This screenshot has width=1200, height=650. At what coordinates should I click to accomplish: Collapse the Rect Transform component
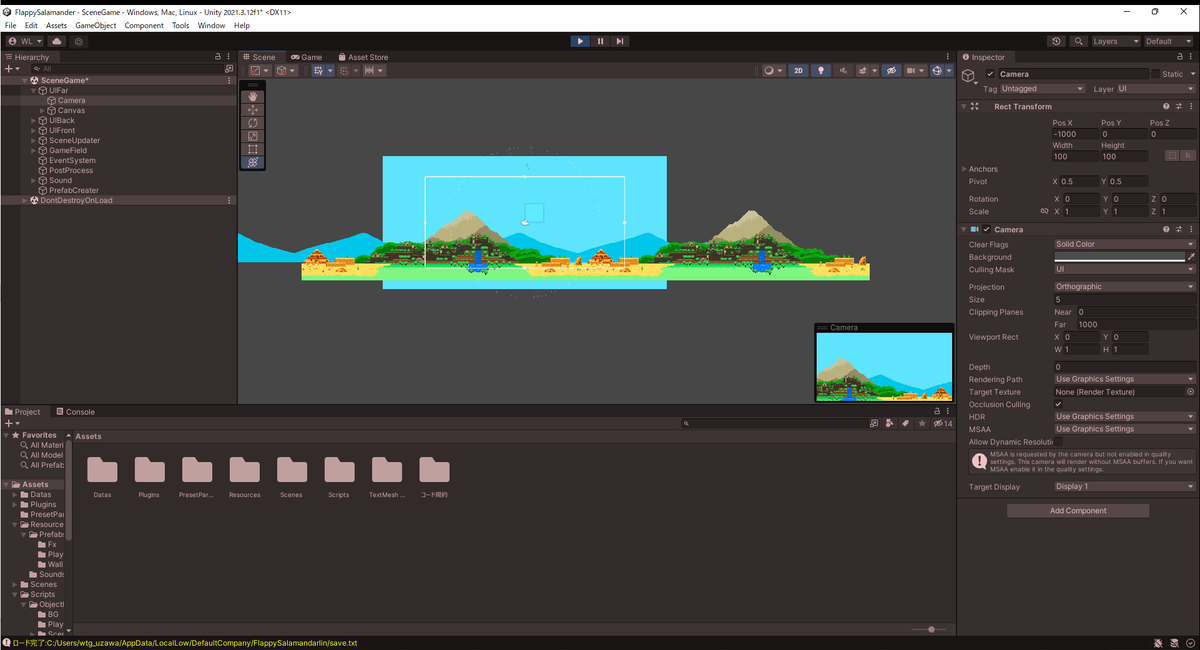[x=965, y=106]
